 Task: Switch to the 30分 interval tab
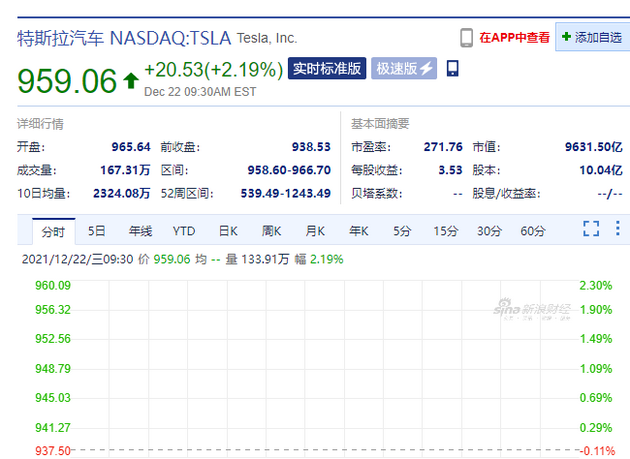point(489,231)
